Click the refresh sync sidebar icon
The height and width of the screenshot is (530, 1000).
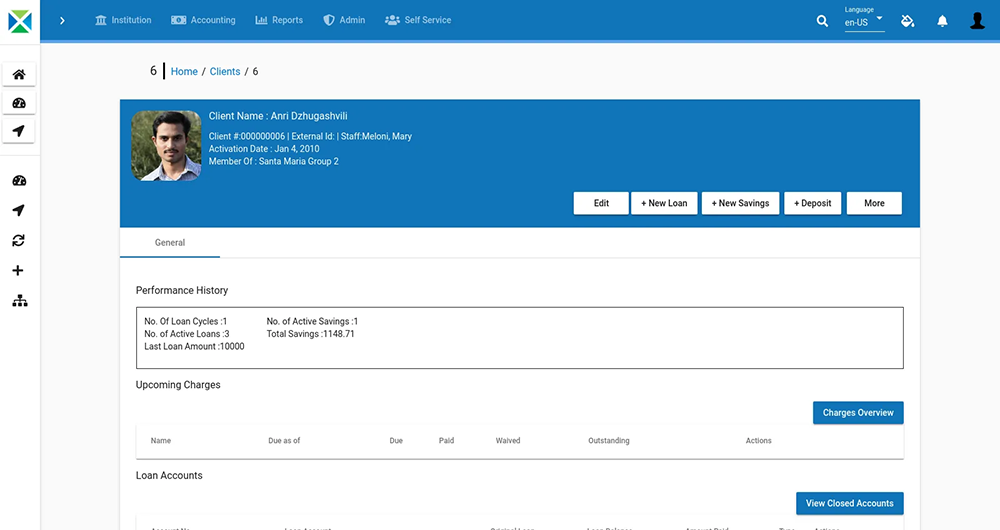18,240
